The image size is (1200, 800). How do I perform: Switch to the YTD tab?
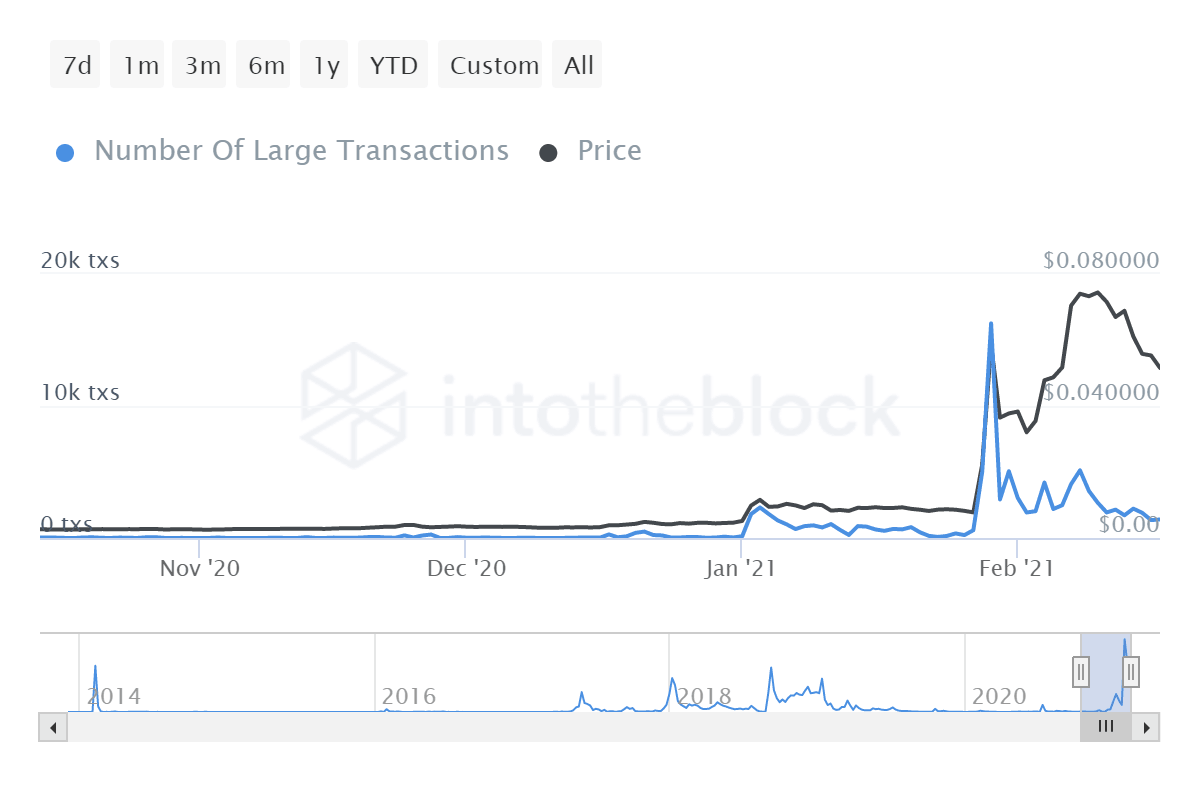pos(392,64)
